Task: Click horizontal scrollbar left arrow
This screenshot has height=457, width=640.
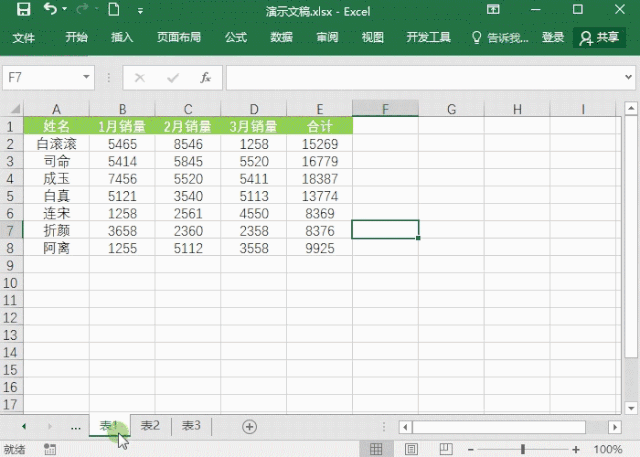Action: [x=405, y=427]
